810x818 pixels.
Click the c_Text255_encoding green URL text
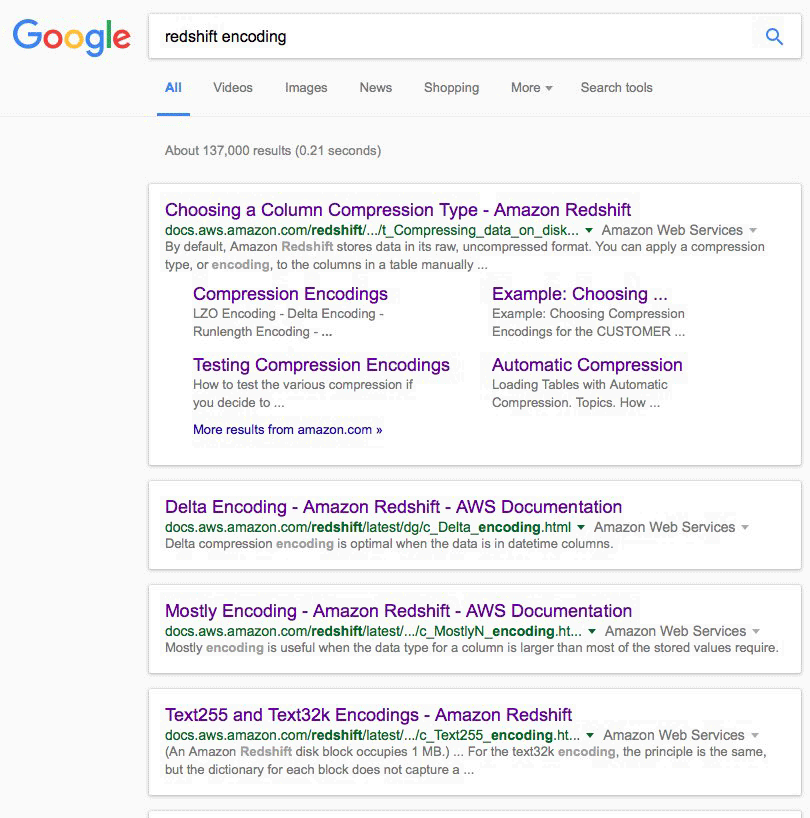pyautogui.click(x=372, y=735)
